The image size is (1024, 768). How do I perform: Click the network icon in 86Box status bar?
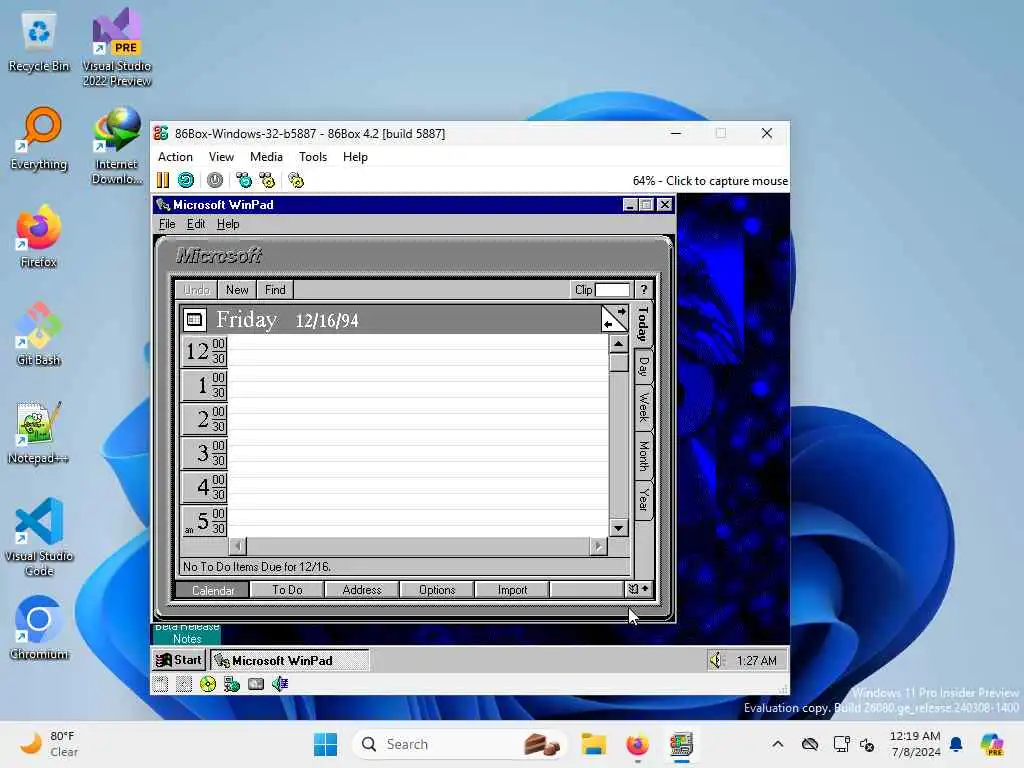[232, 684]
